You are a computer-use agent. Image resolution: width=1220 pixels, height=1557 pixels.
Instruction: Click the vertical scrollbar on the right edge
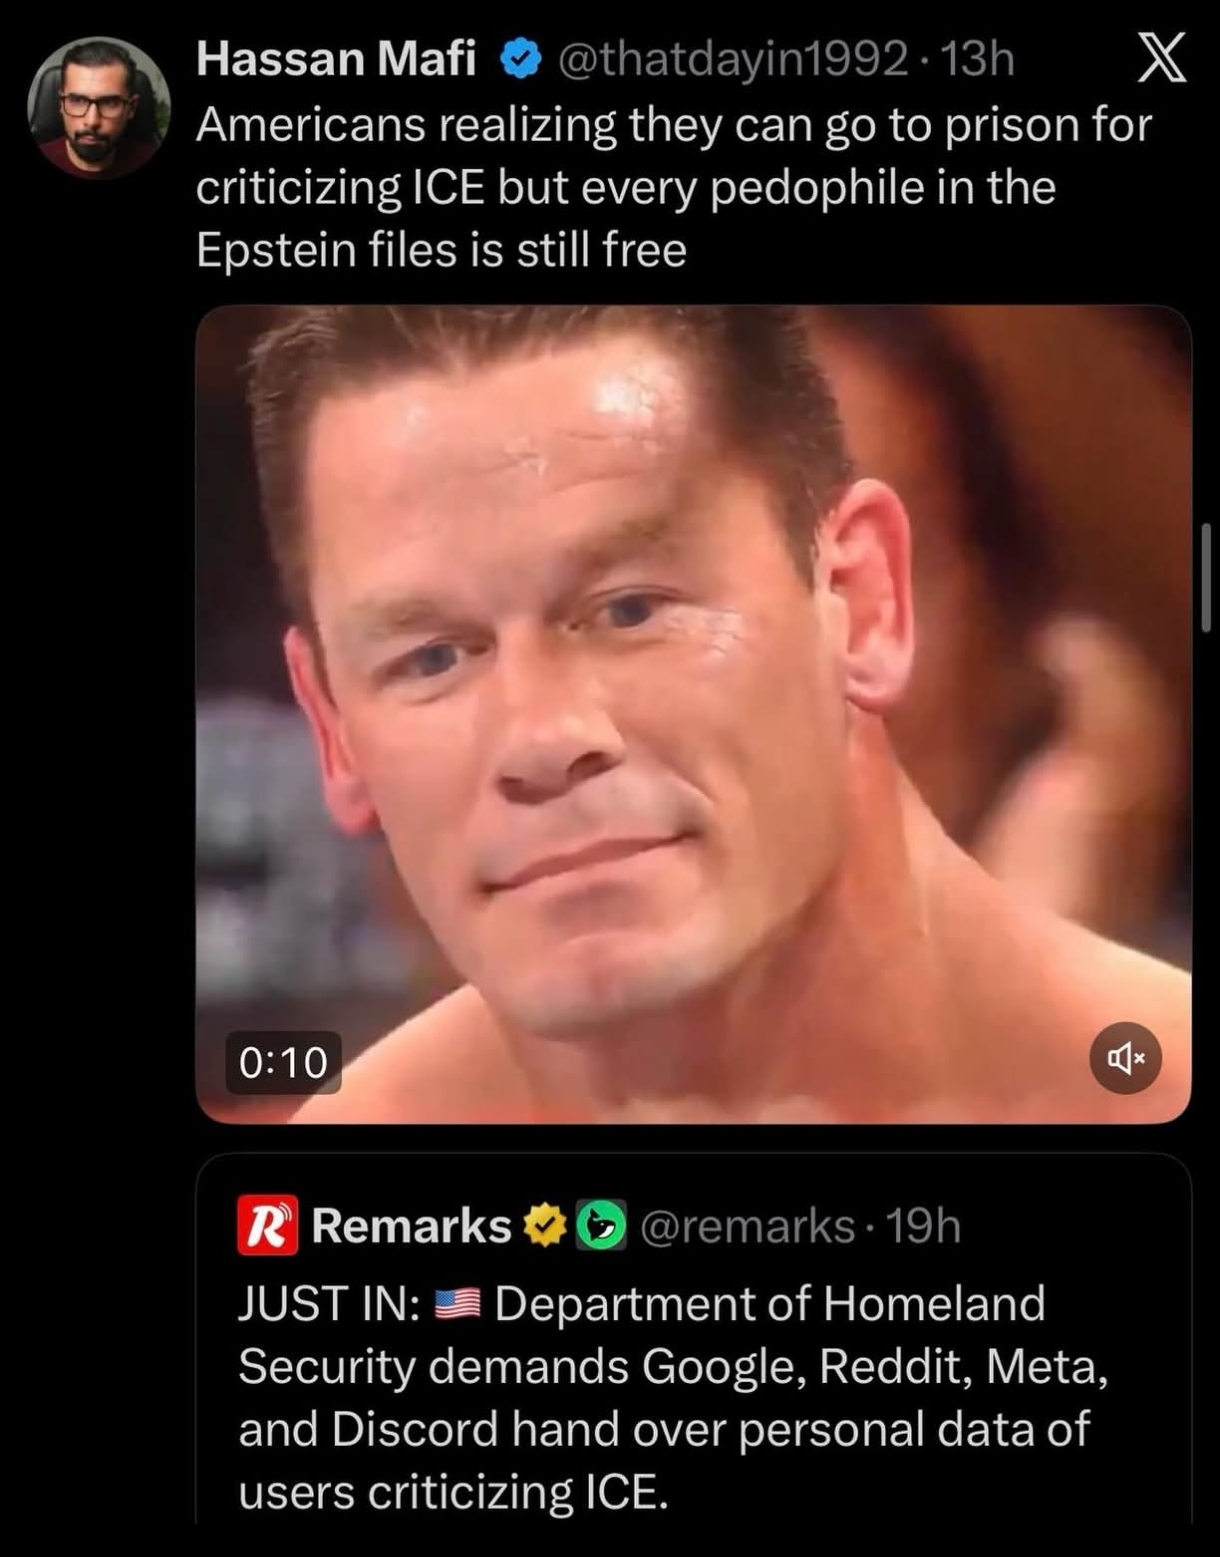(x=1206, y=578)
